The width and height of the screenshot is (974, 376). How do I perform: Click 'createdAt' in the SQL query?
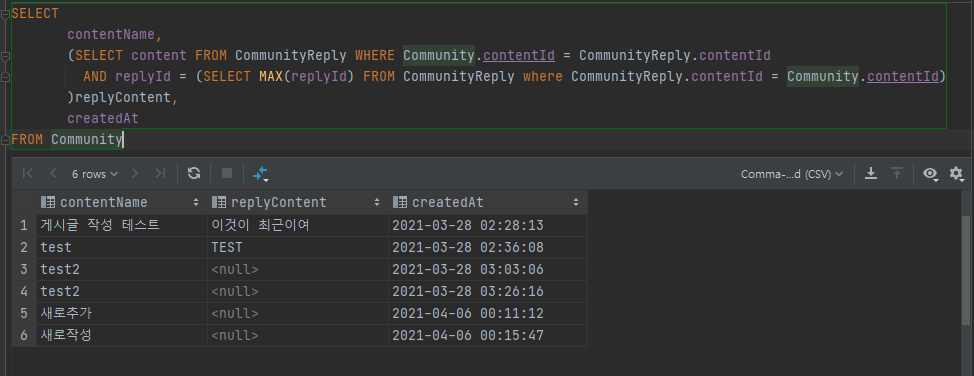pyautogui.click(x=103, y=118)
